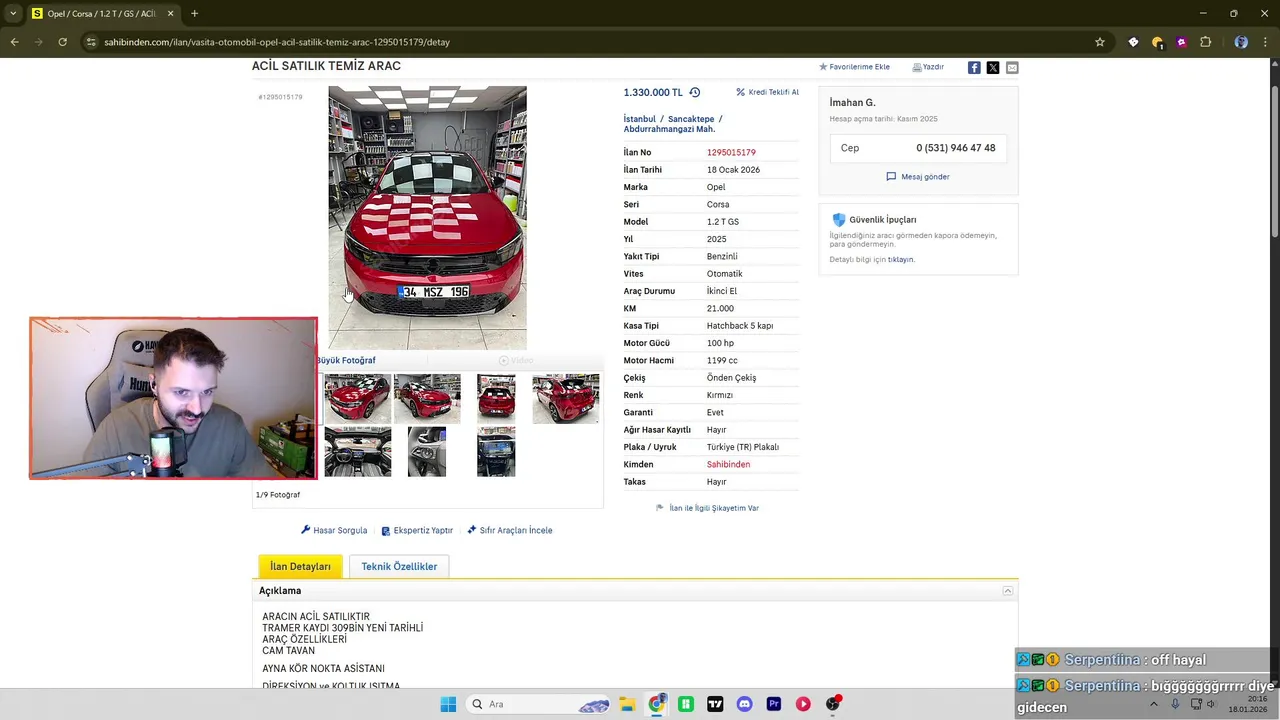Select the third car front thumbnail
1280x720 pixels.
pos(496,399)
